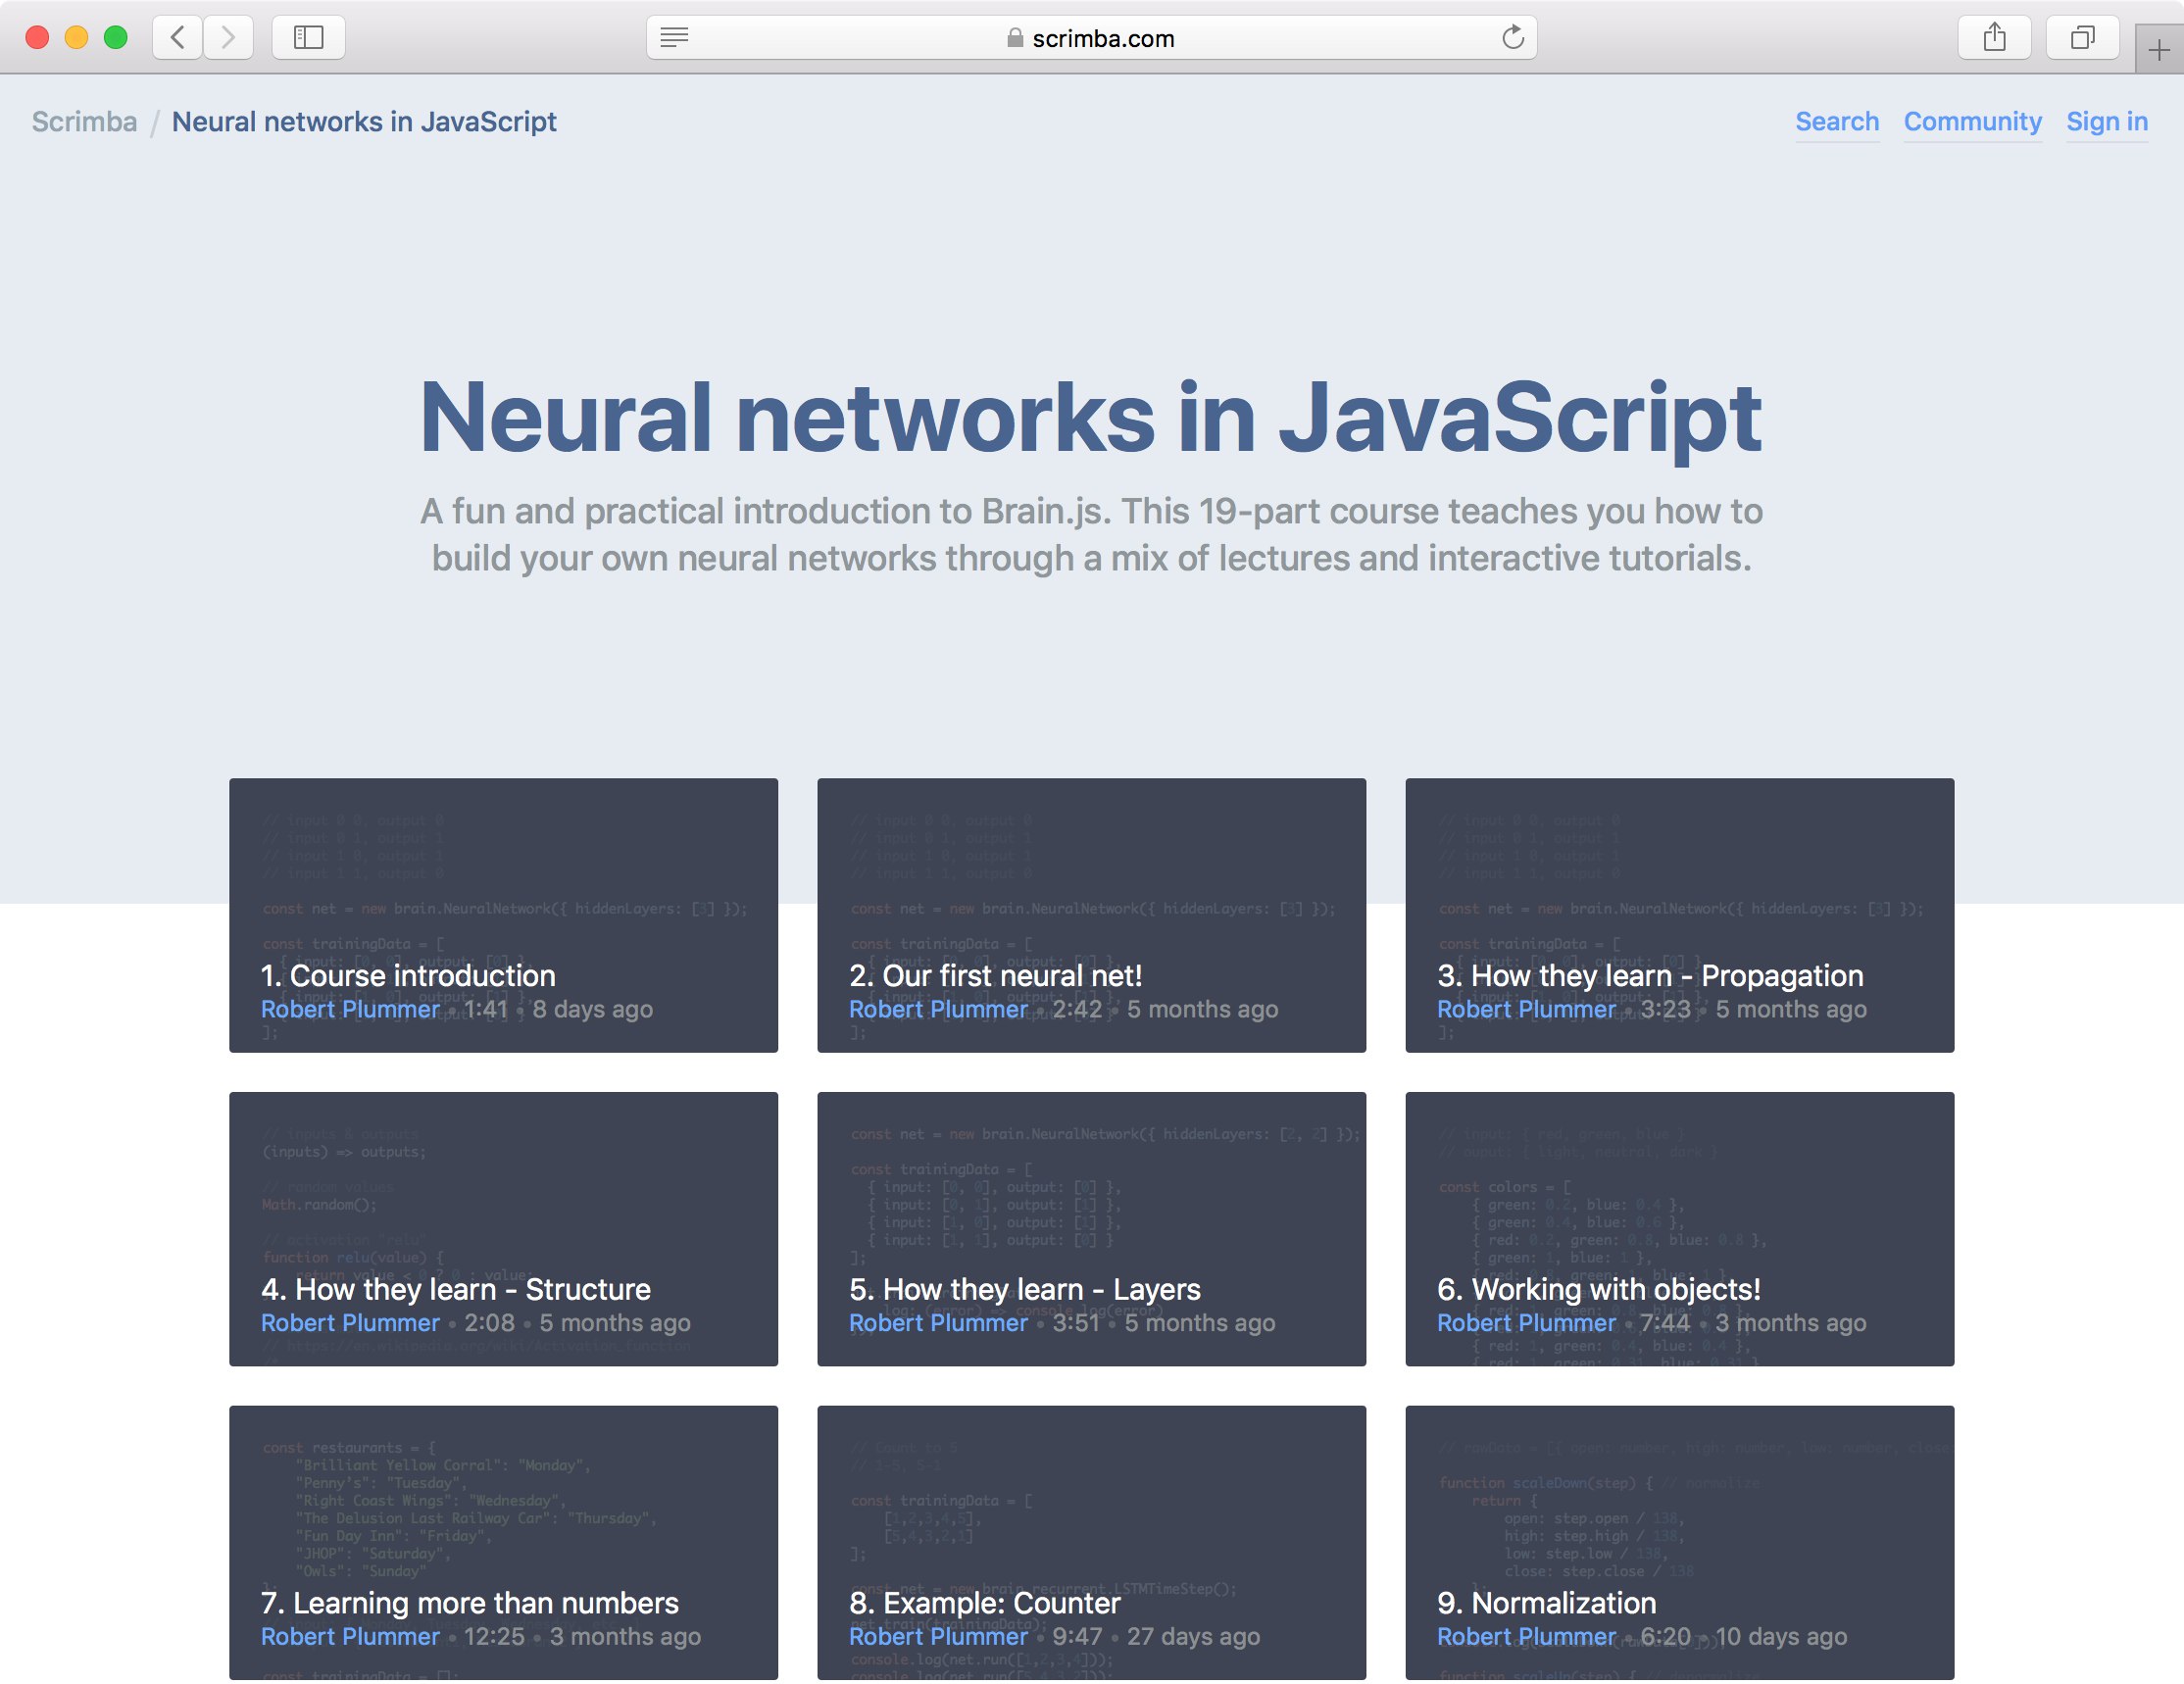Click the '8 days ago' text

tap(592, 1009)
